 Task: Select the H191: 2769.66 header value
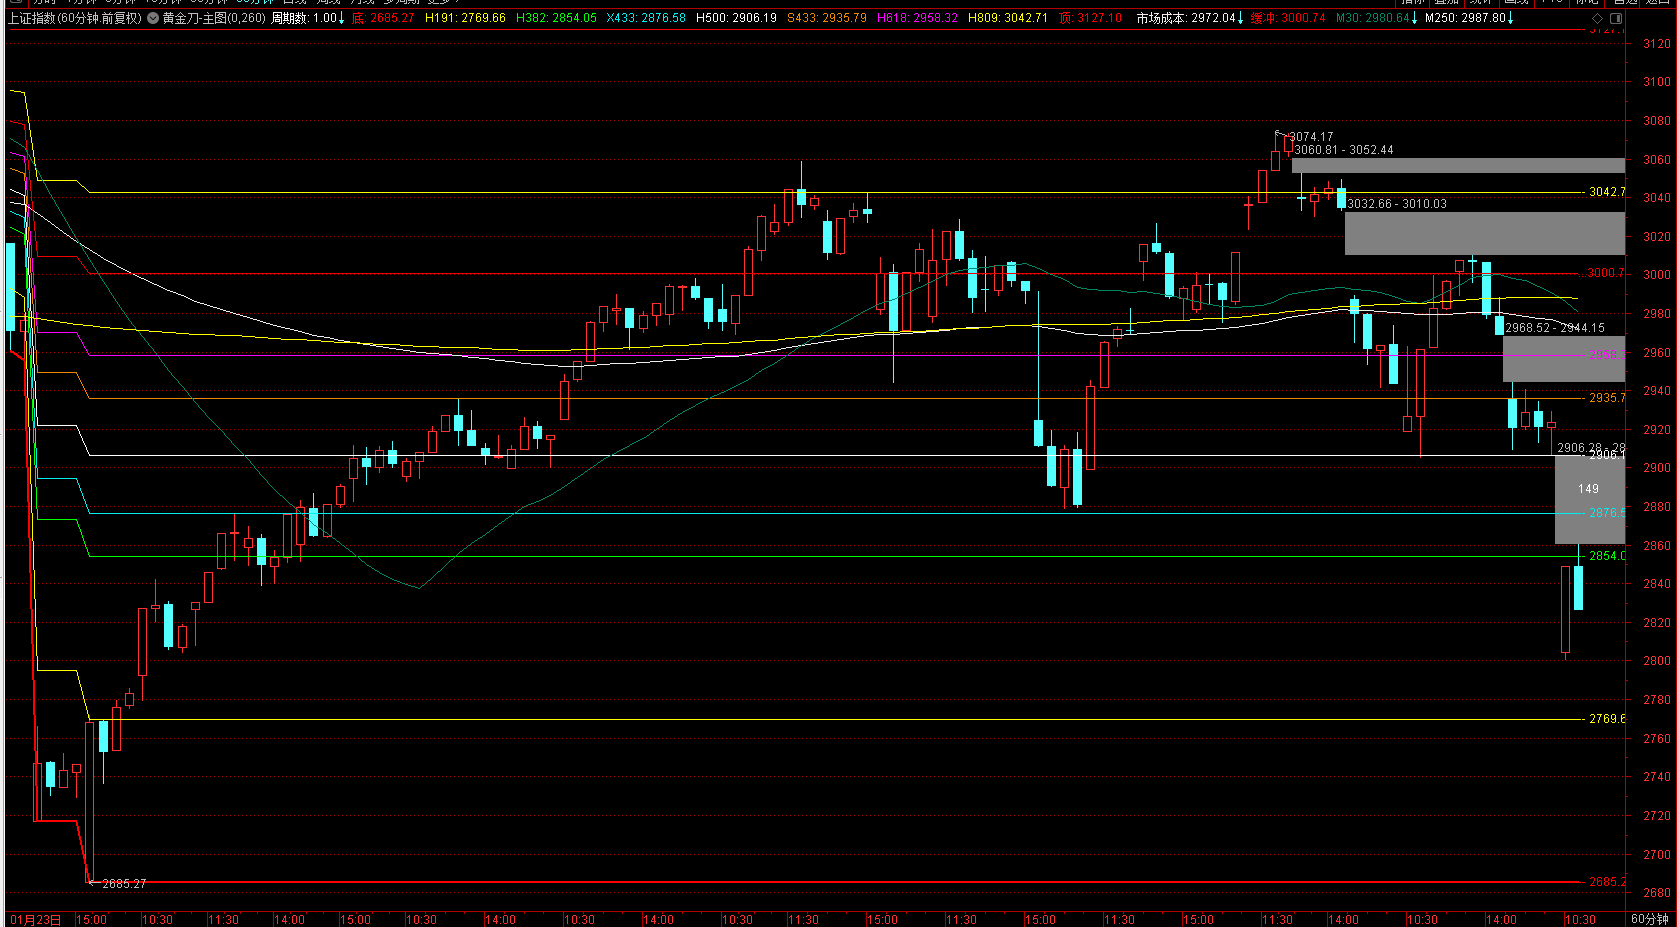(465, 18)
